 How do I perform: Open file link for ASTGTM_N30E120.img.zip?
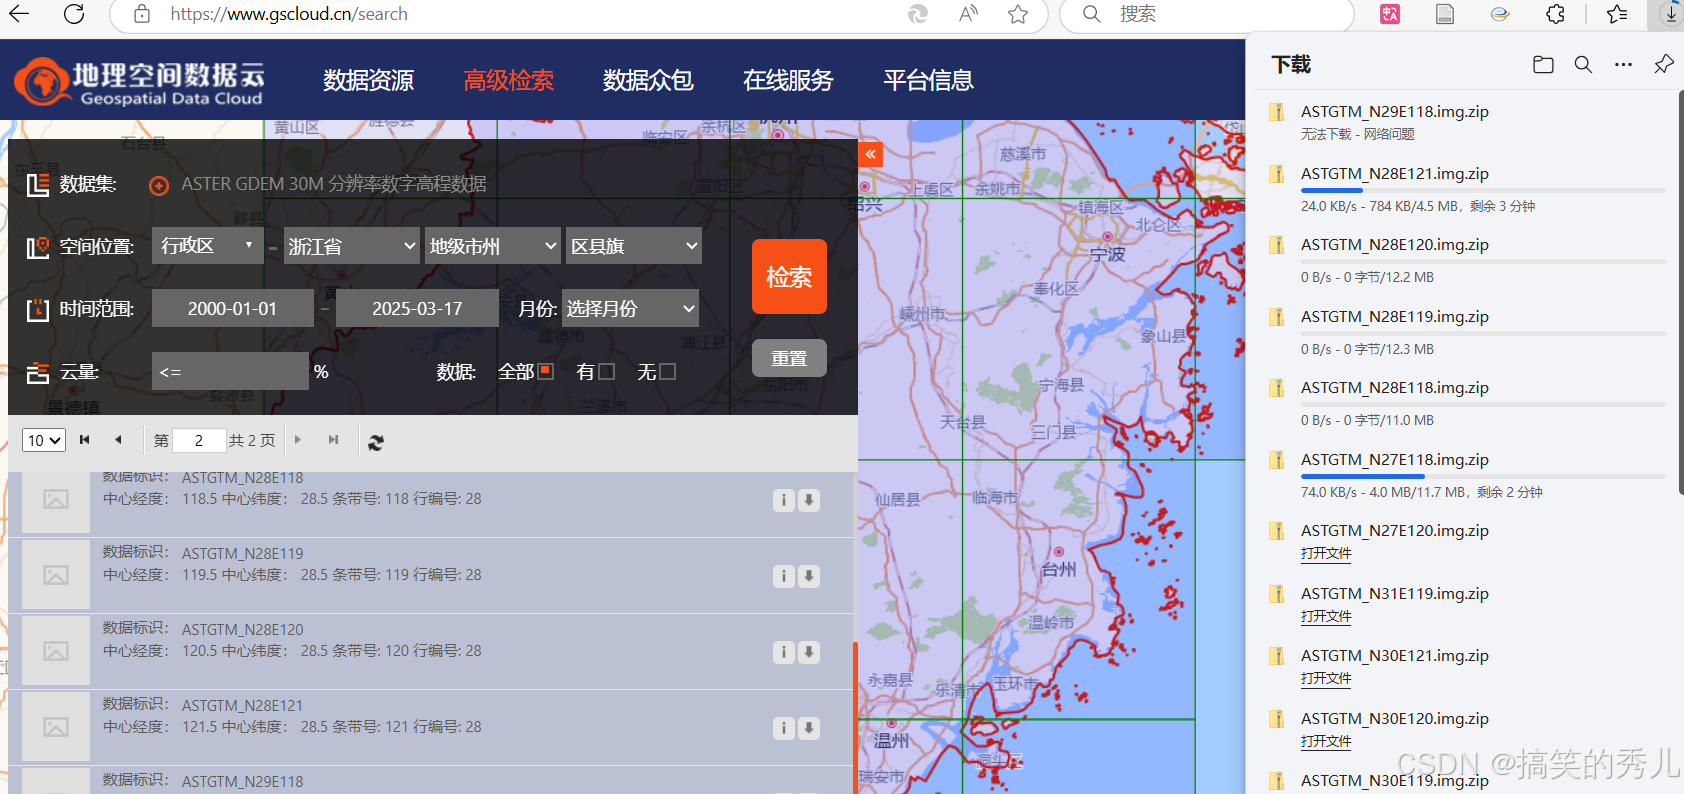(x=1326, y=742)
